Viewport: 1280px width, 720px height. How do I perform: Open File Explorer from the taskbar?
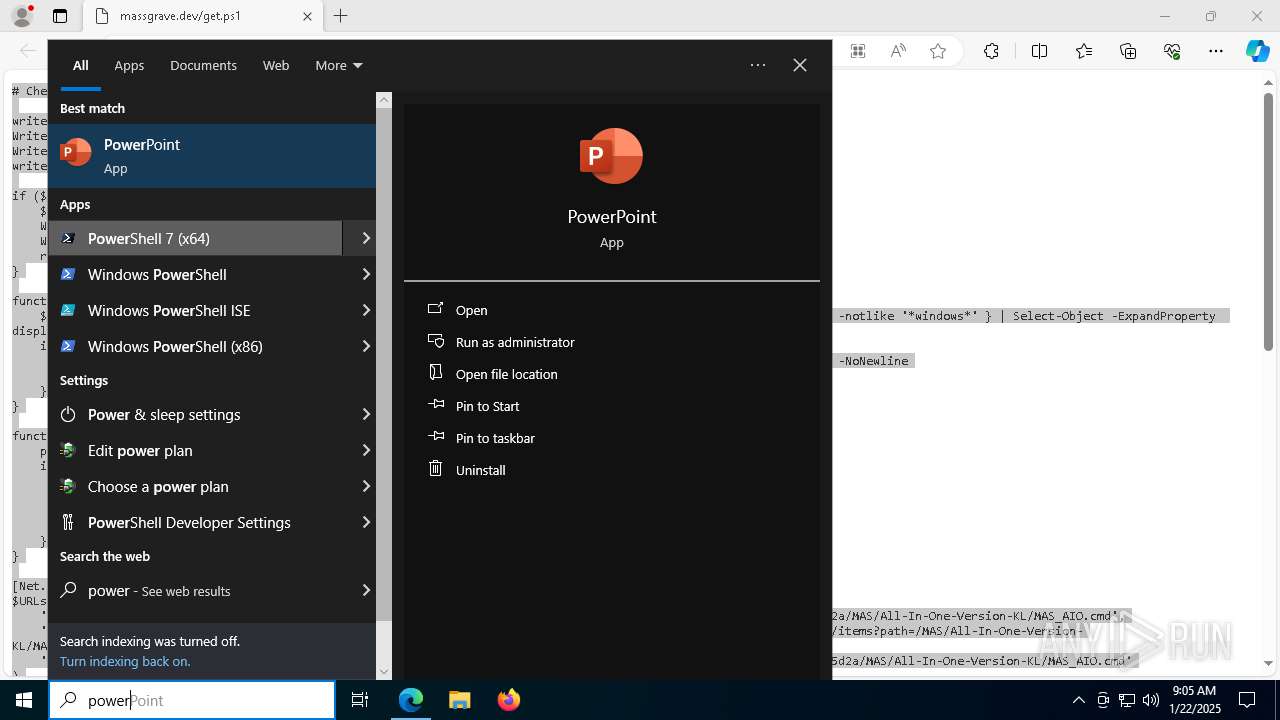tap(459, 700)
